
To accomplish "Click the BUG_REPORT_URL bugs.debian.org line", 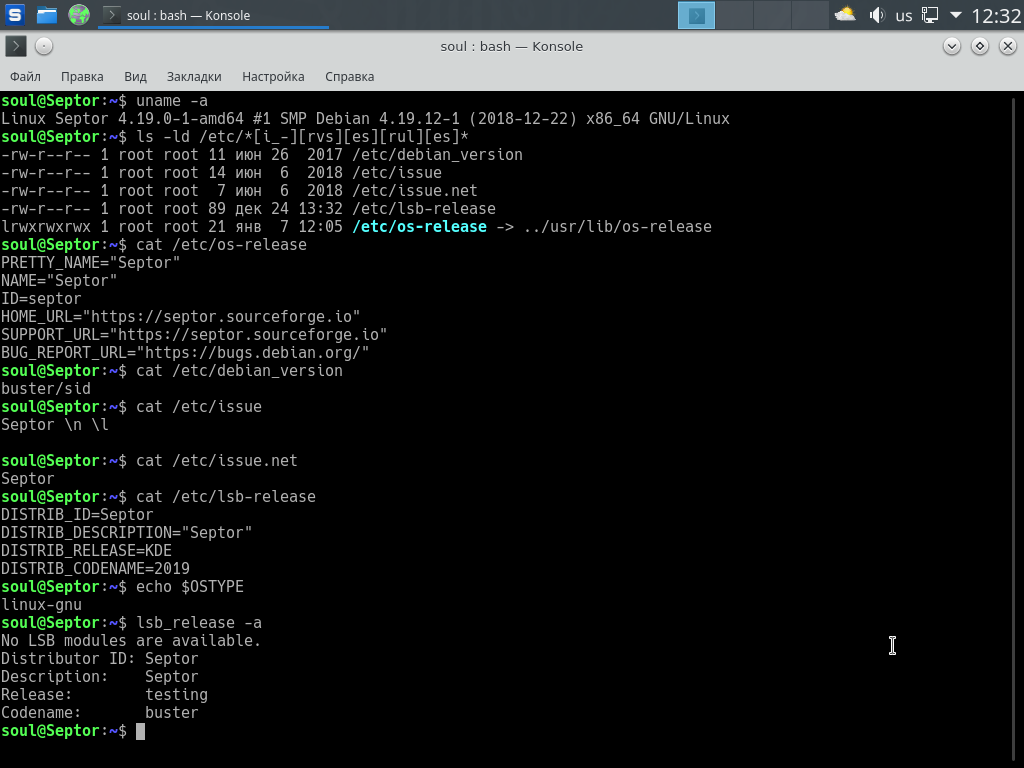I will pos(185,353).
